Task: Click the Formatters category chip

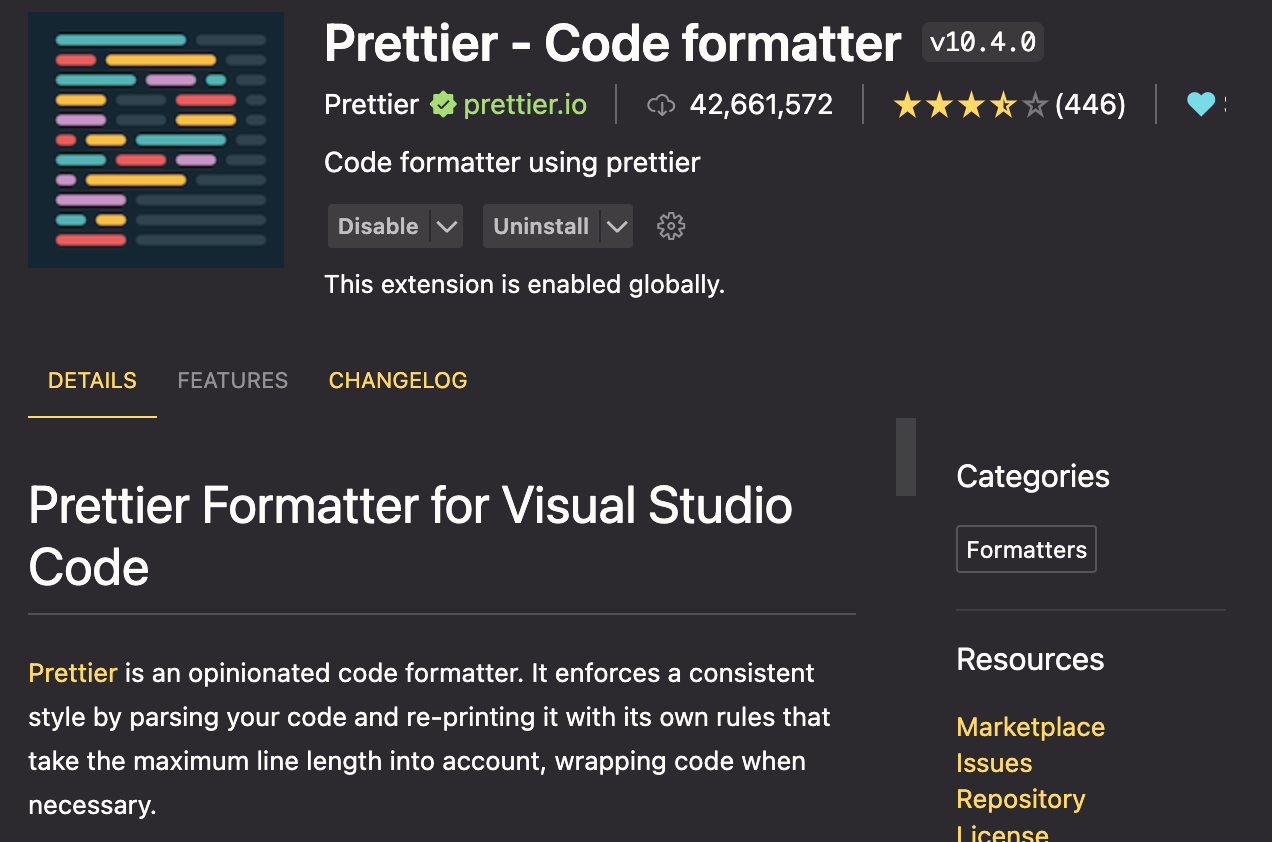Action: [1025, 548]
